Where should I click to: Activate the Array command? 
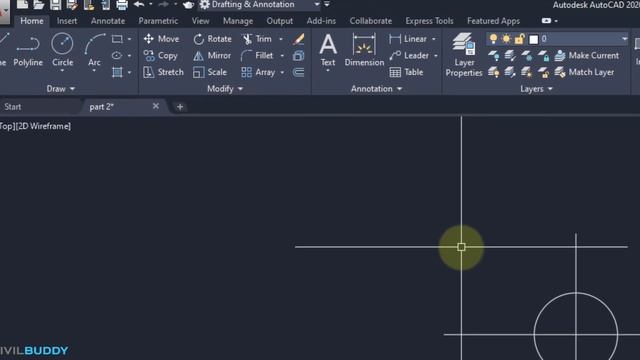pyautogui.click(x=258, y=72)
